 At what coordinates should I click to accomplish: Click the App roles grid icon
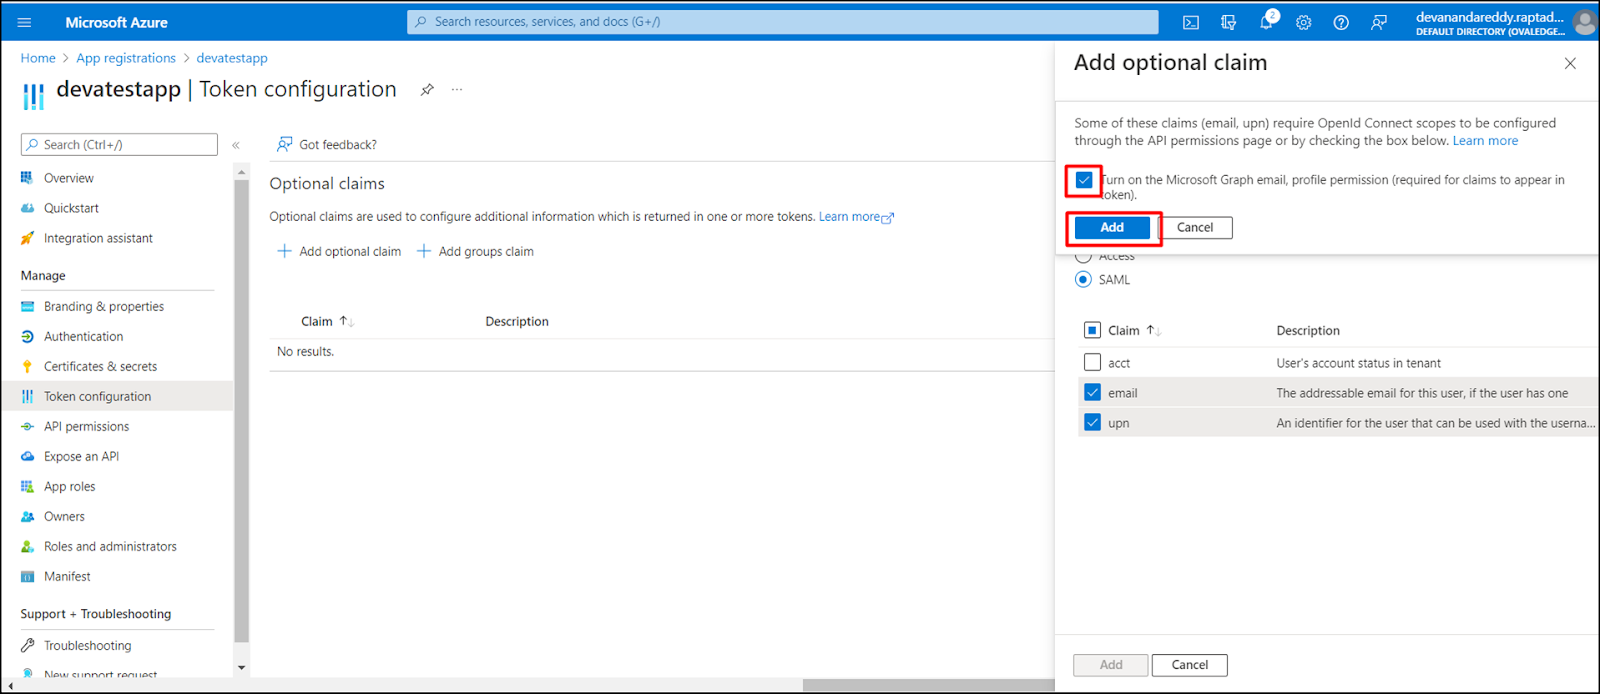(x=27, y=486)
